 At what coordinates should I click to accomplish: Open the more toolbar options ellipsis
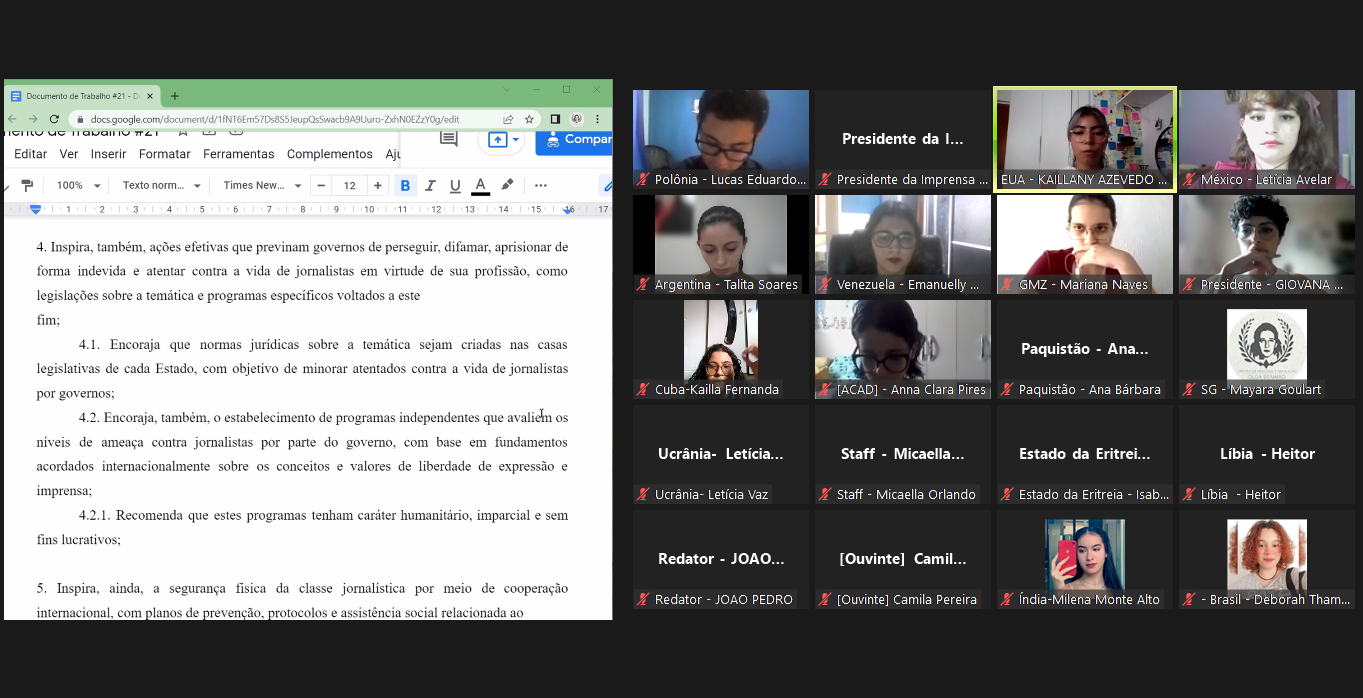pyautogui.click(x=541, y=185)
